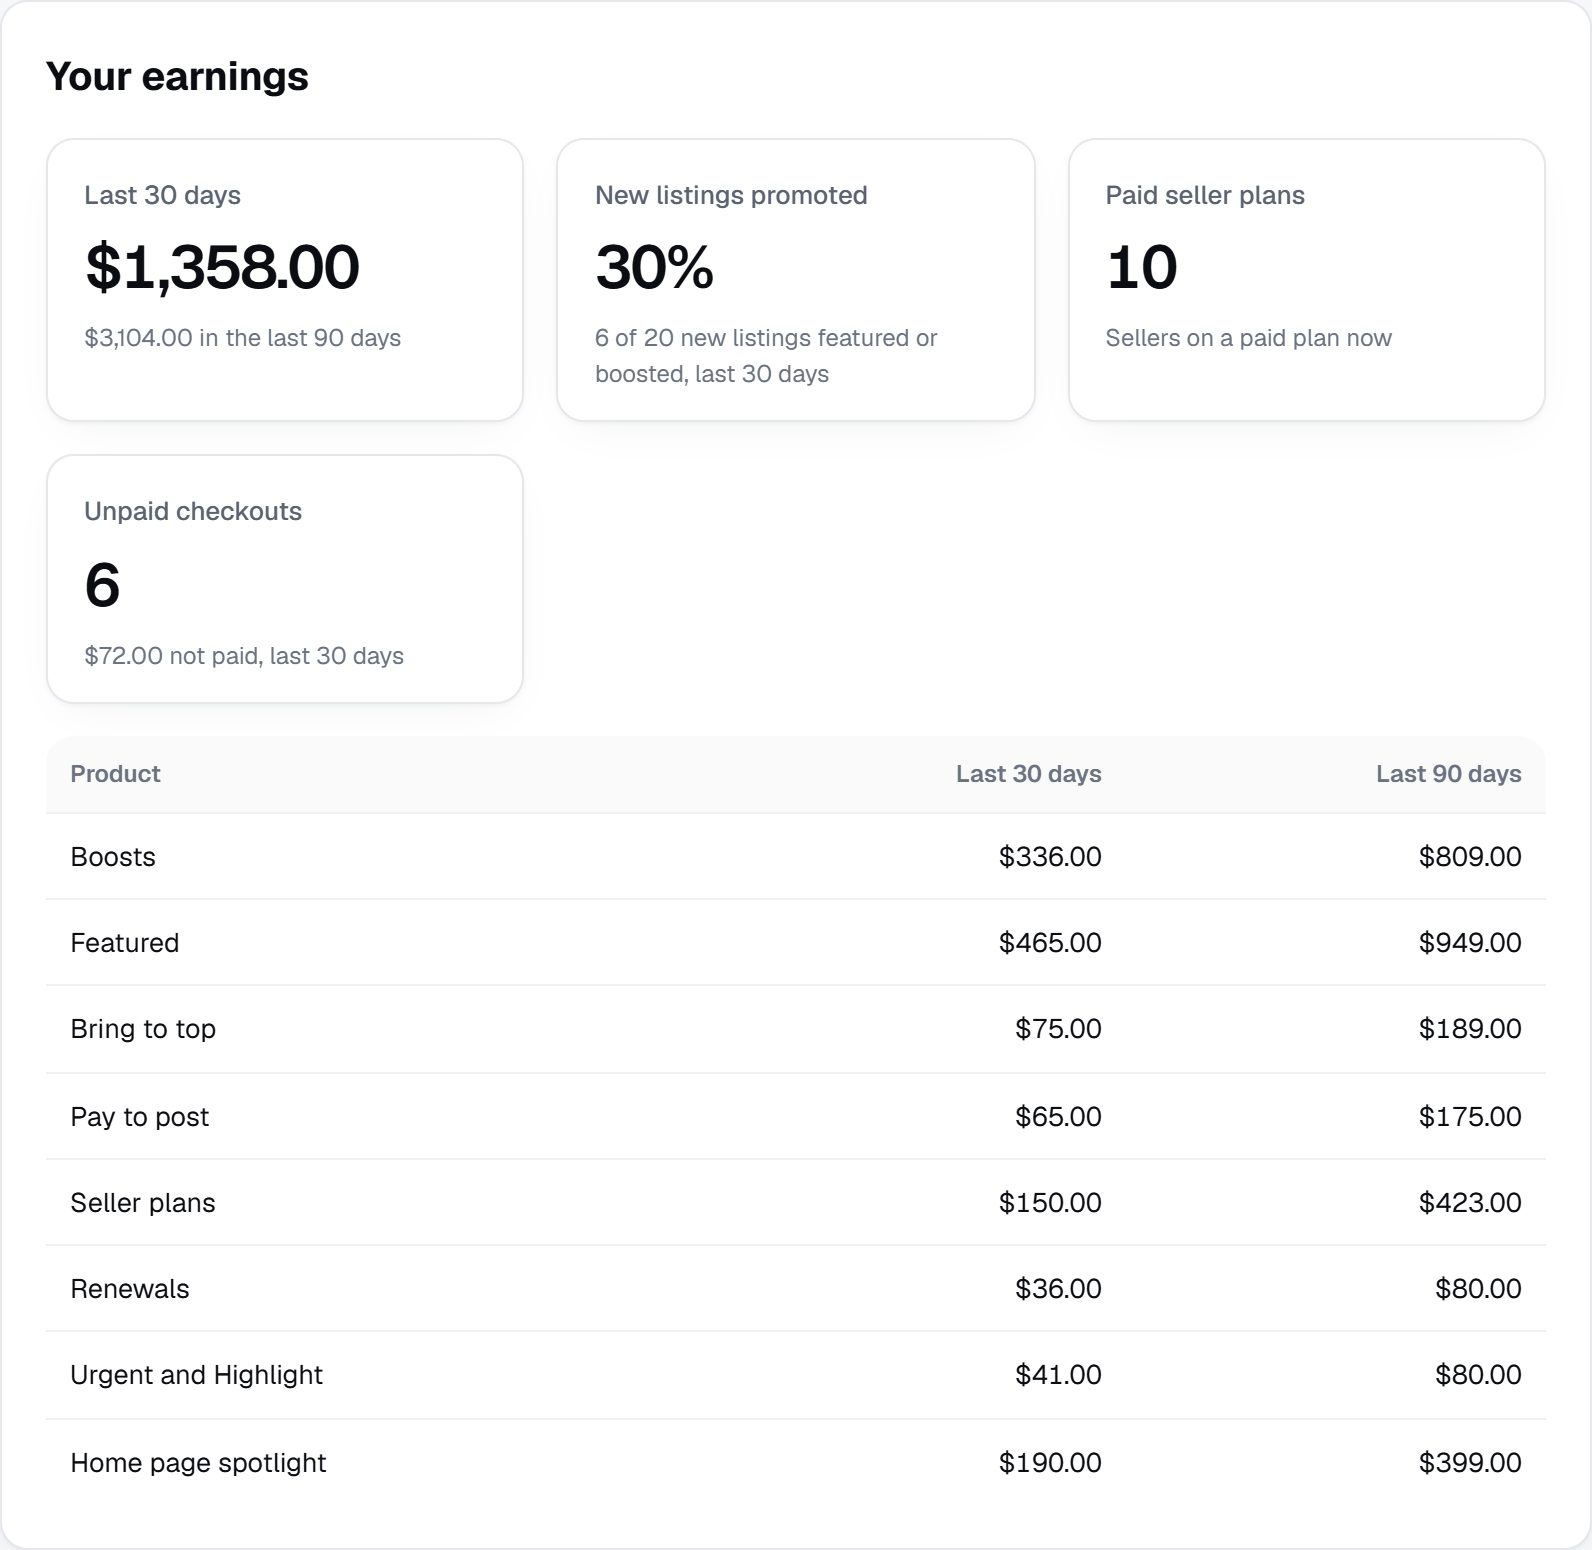The image size is (1592, 1550).
Task: Click the "Last 30 days" earnings card title
Action: tap(163, 195)
